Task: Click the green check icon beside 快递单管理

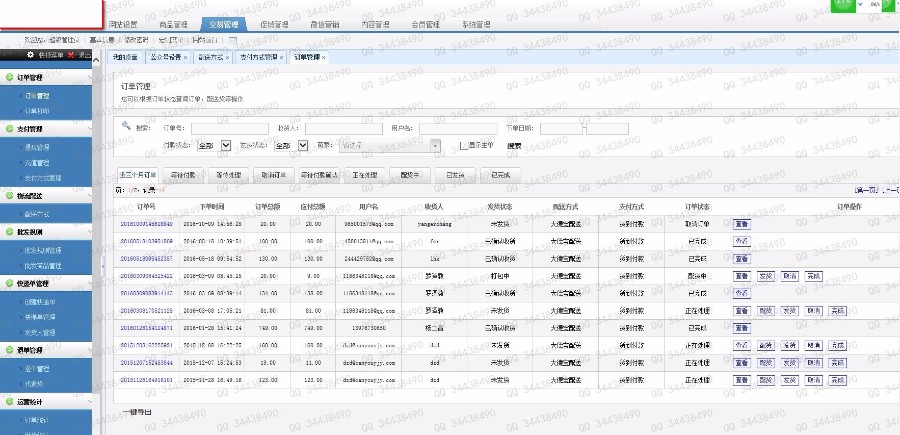Action: 9,283
